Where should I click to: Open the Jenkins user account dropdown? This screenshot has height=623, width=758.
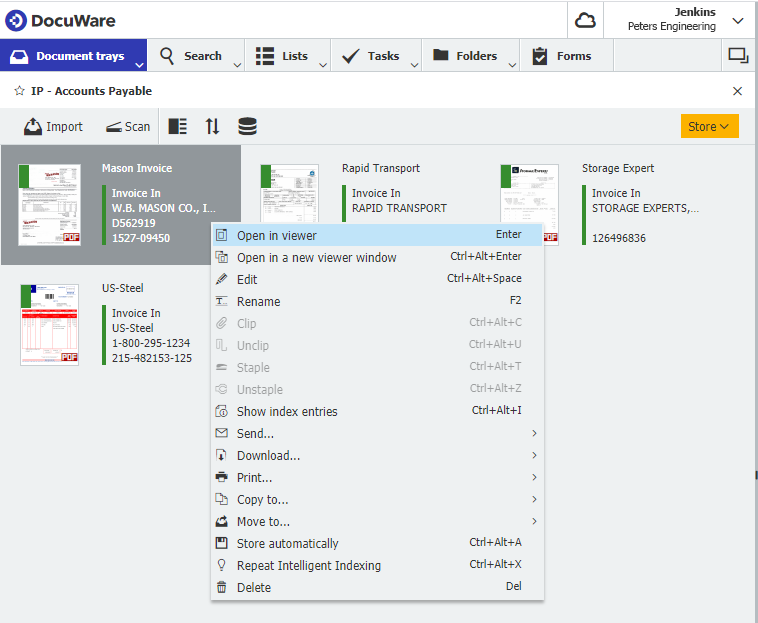point(737,20)
